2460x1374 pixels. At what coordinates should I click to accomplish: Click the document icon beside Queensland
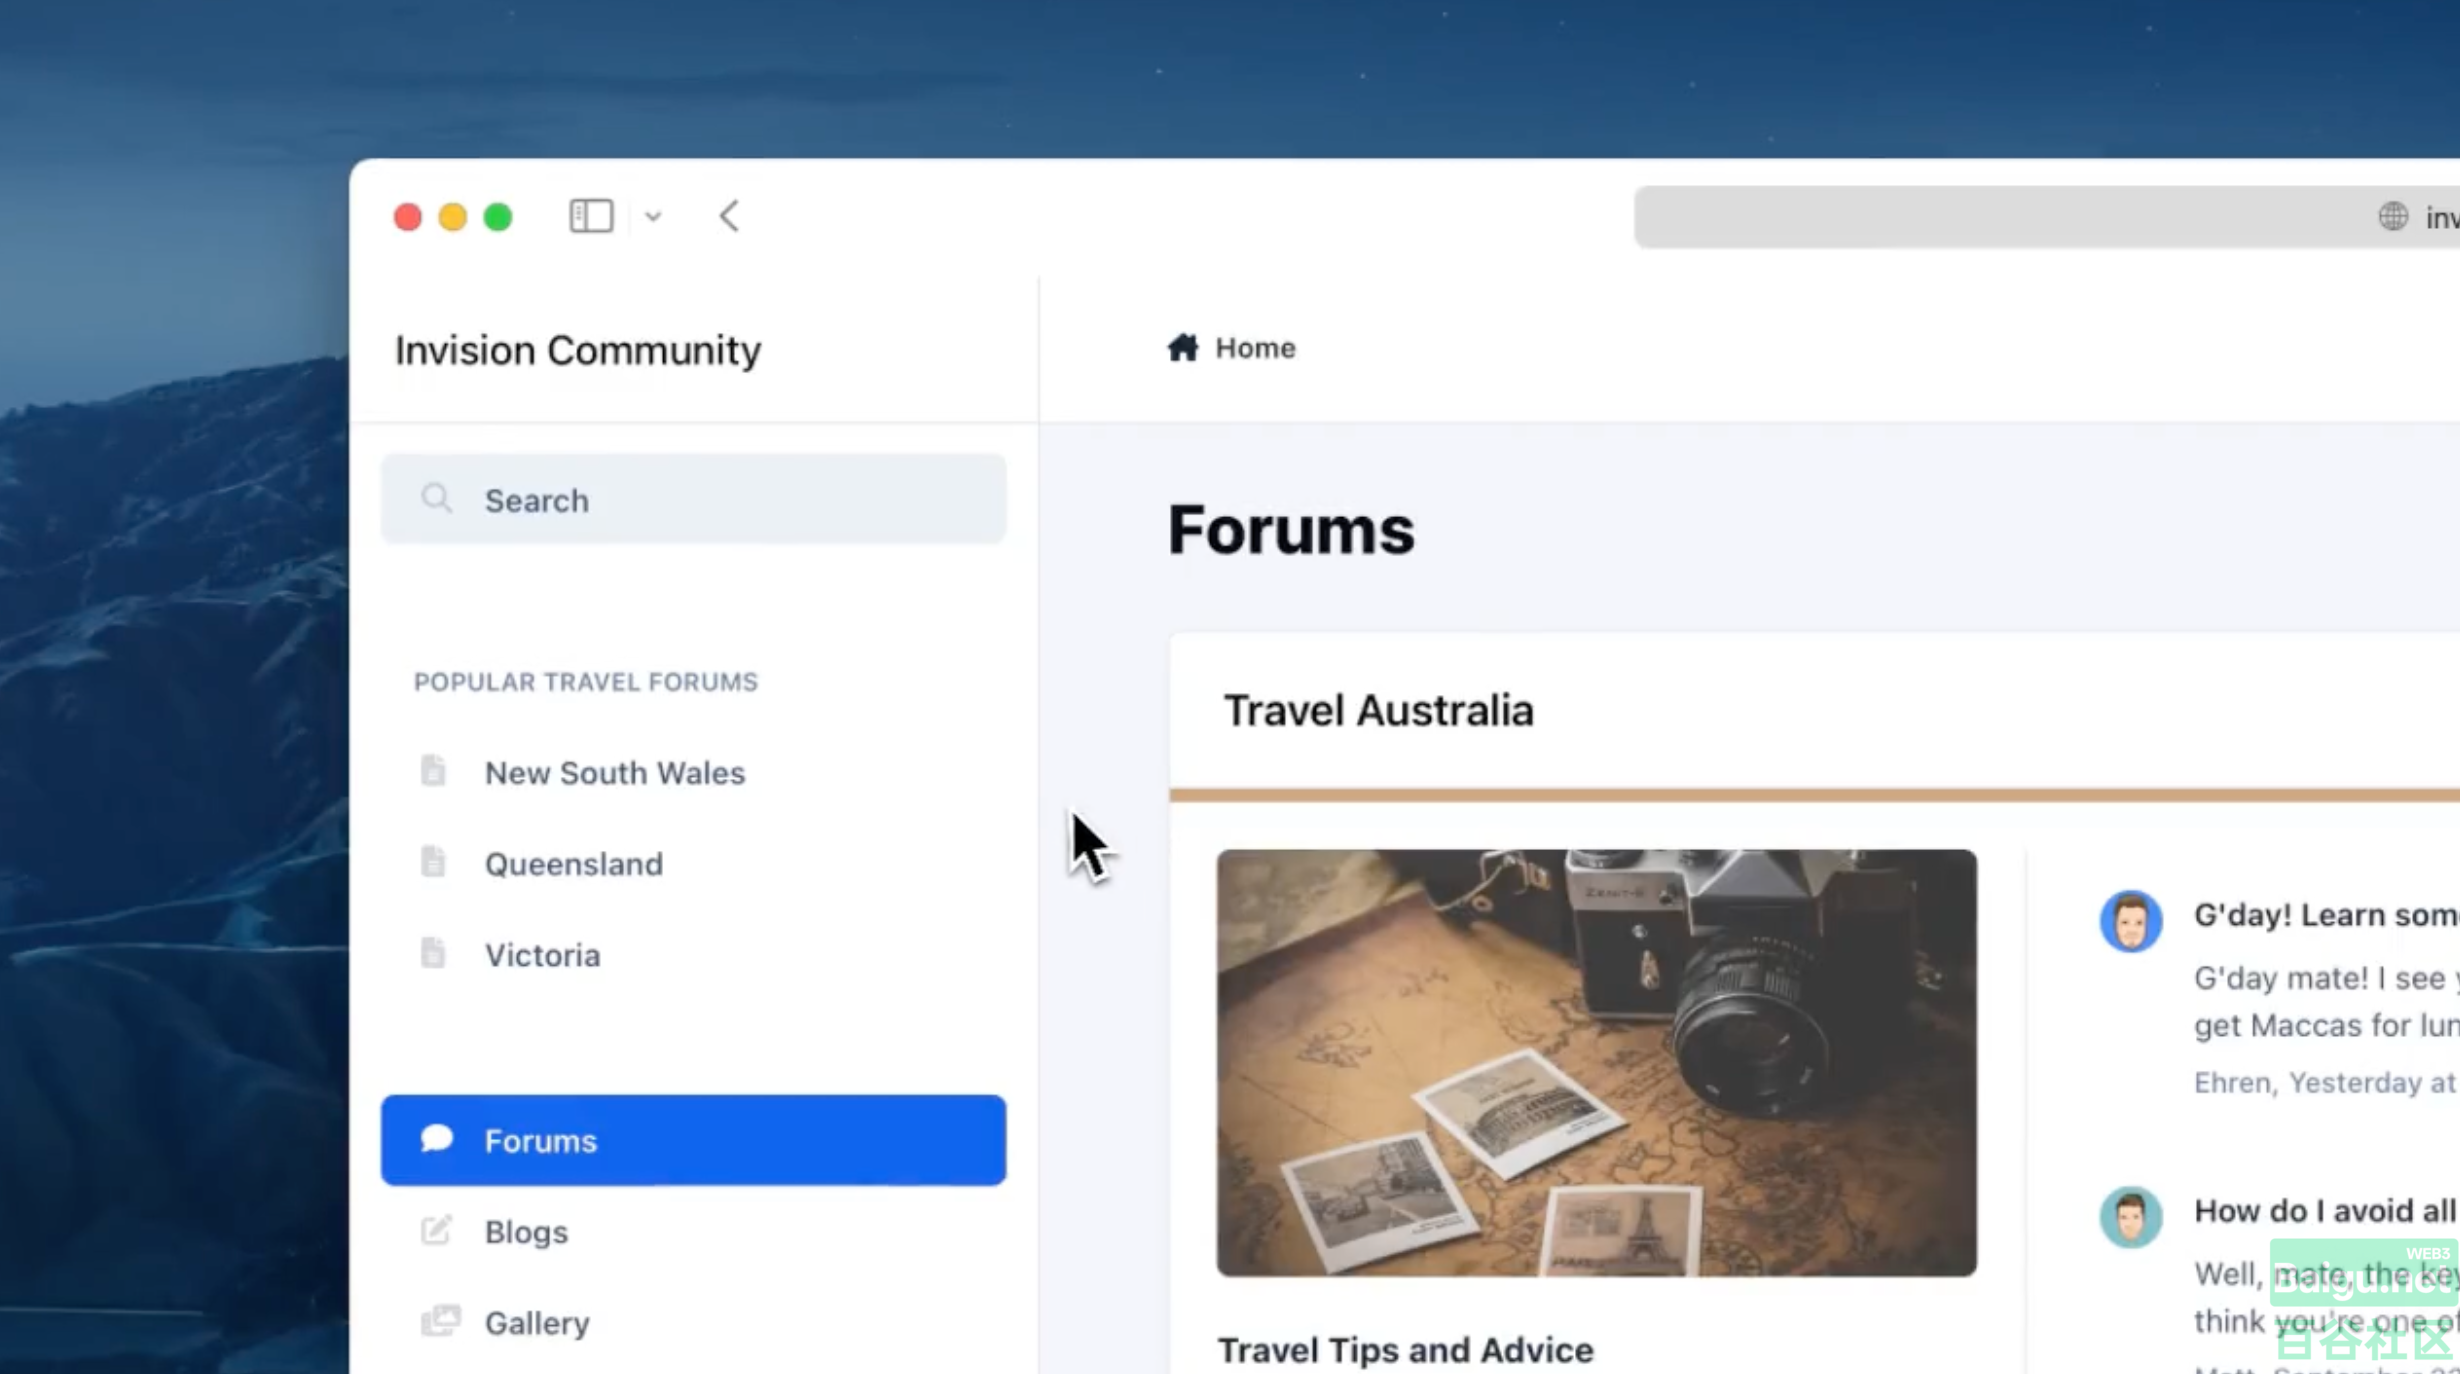pos(433,862)
